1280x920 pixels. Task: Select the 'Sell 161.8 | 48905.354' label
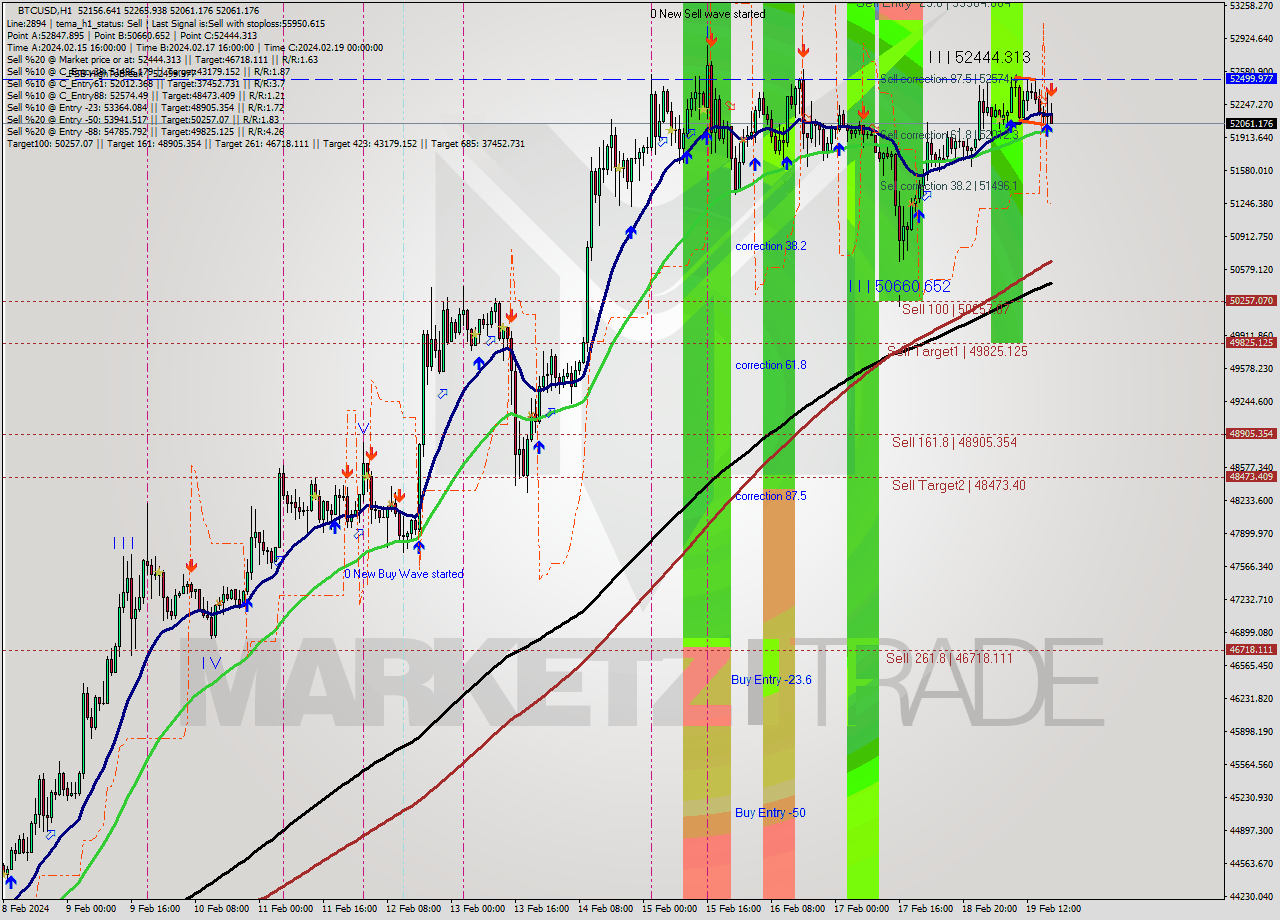click(x=954, y=441)
